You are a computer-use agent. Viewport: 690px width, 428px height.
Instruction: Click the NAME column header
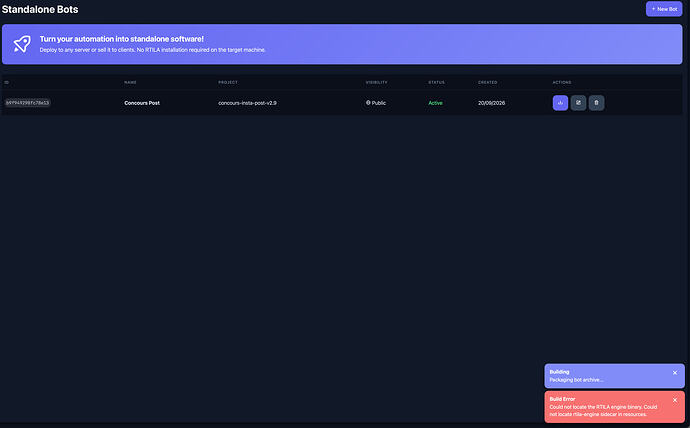tap(130, 82)
